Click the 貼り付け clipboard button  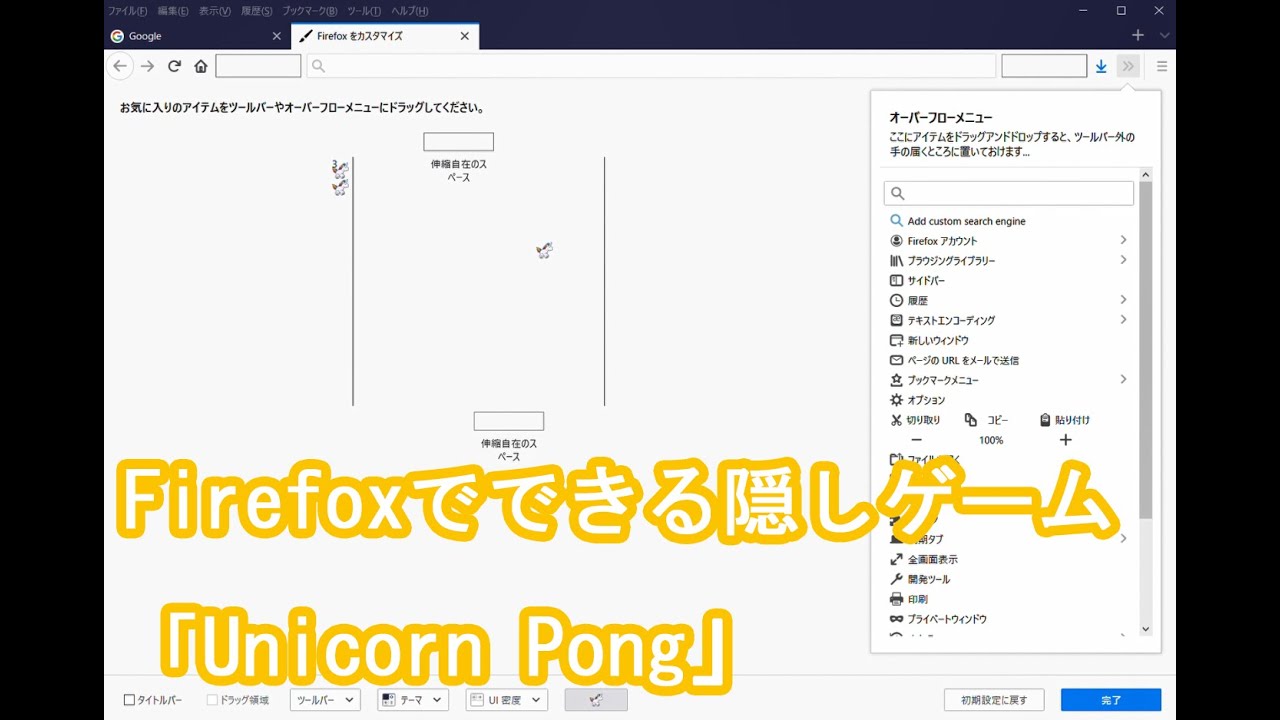coord(1064,420)
